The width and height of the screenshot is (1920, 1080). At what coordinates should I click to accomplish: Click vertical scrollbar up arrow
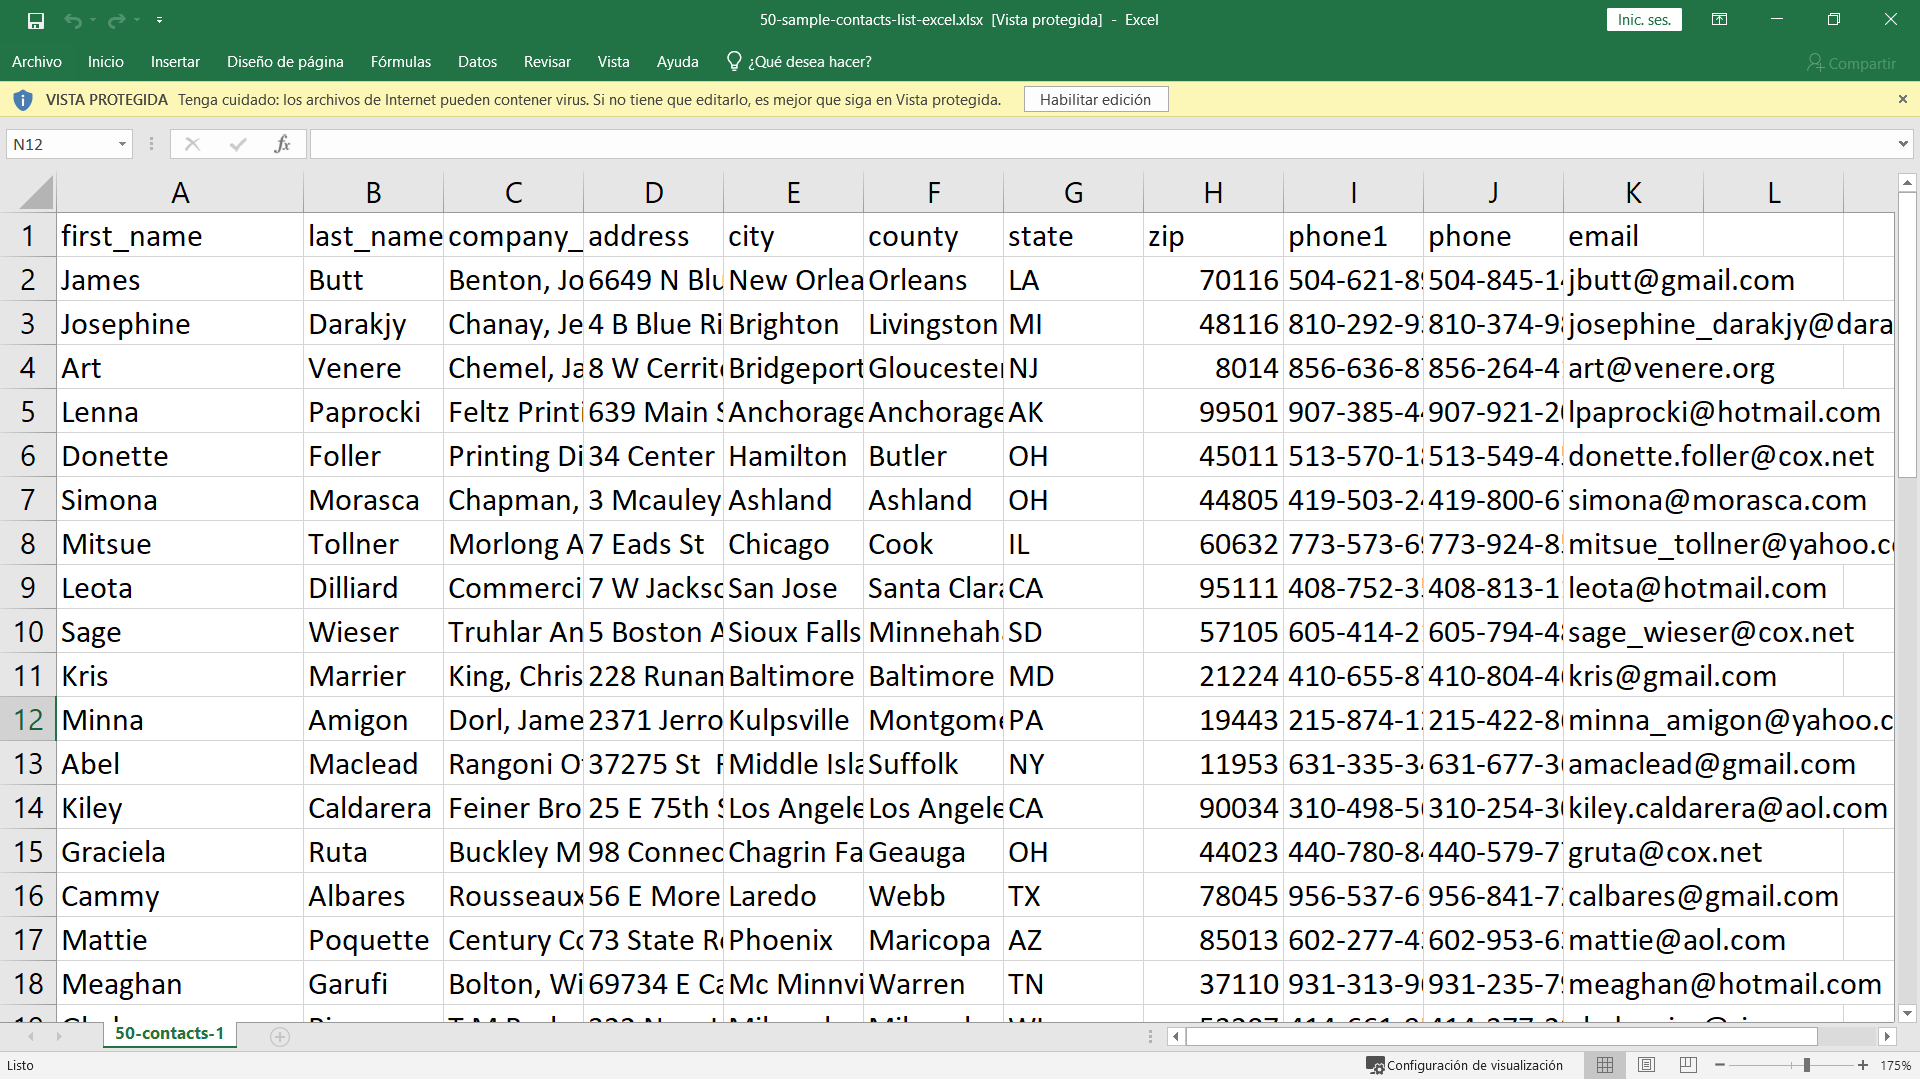pos(1907,183)
